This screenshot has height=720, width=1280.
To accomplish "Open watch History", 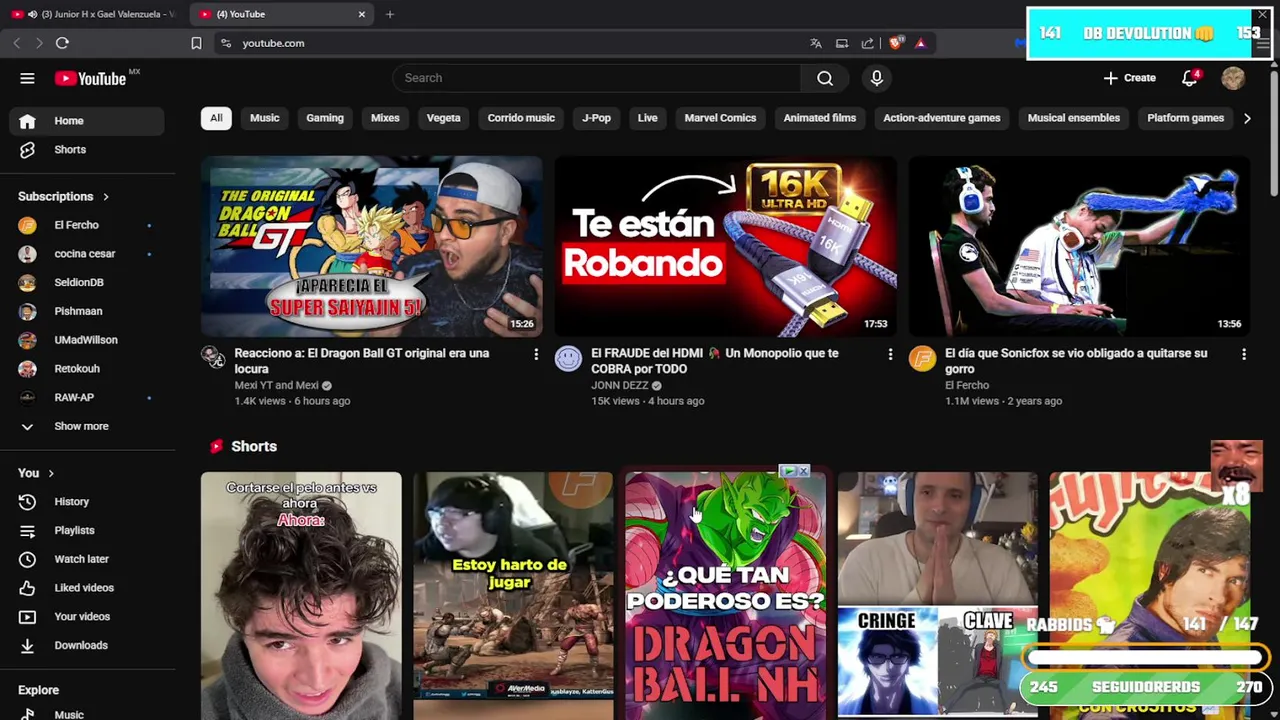I will pyautogui.click(x=88, y=502).
